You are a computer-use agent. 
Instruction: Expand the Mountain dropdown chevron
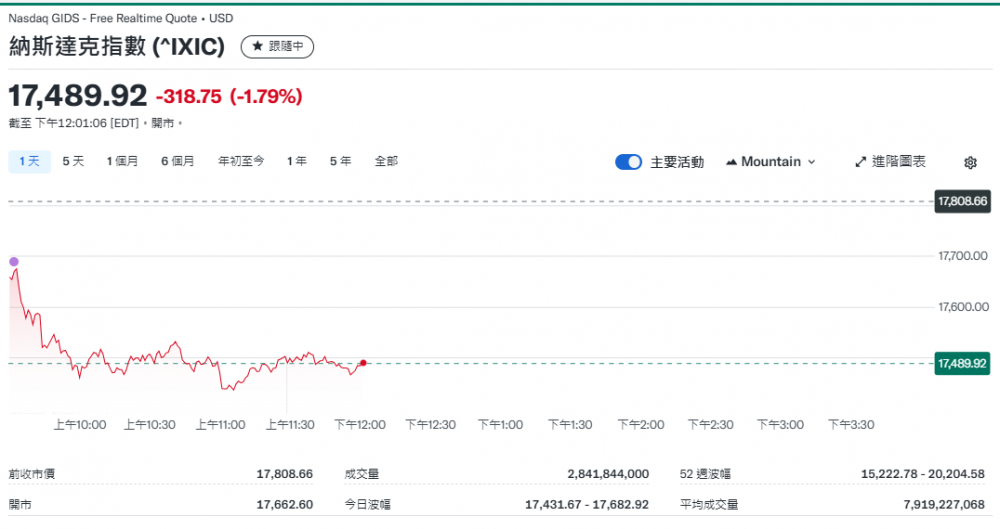coord(811,162)
